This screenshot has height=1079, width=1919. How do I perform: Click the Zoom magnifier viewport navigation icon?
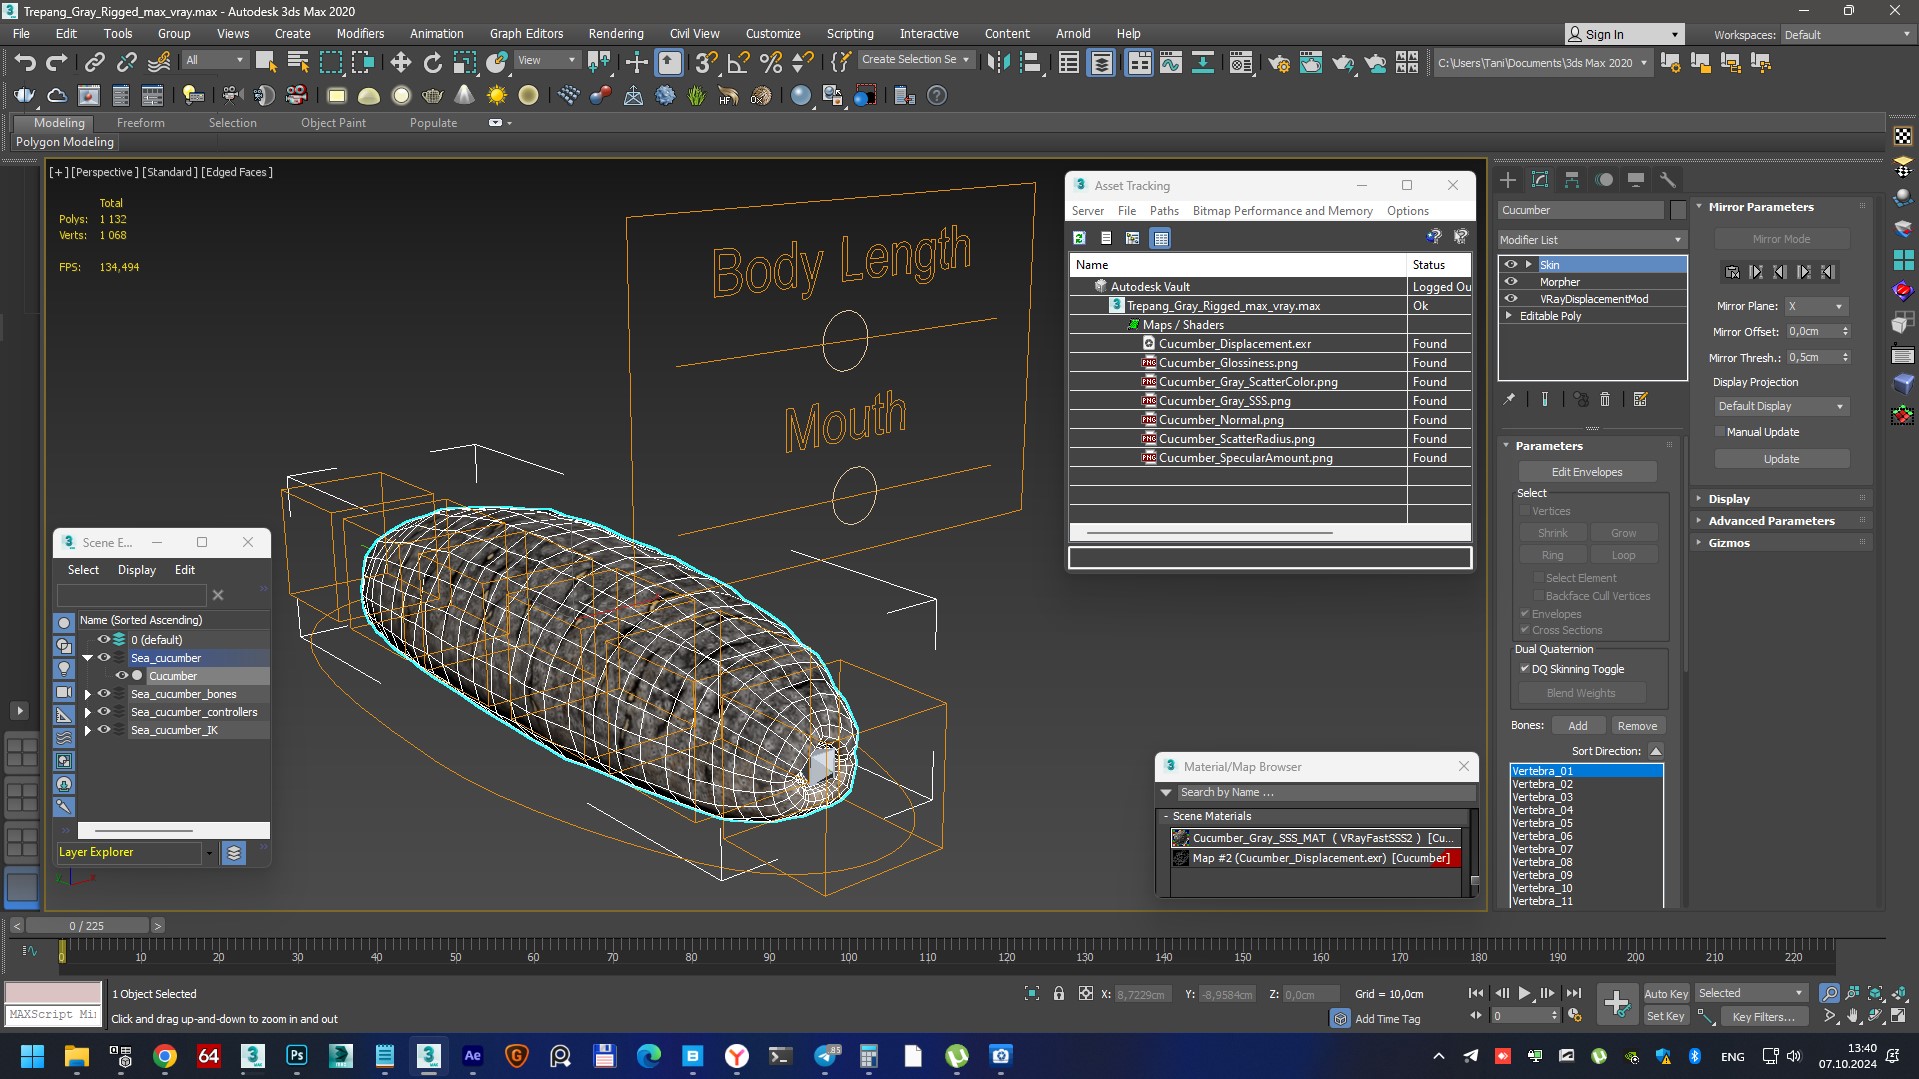click(1829, 993)
